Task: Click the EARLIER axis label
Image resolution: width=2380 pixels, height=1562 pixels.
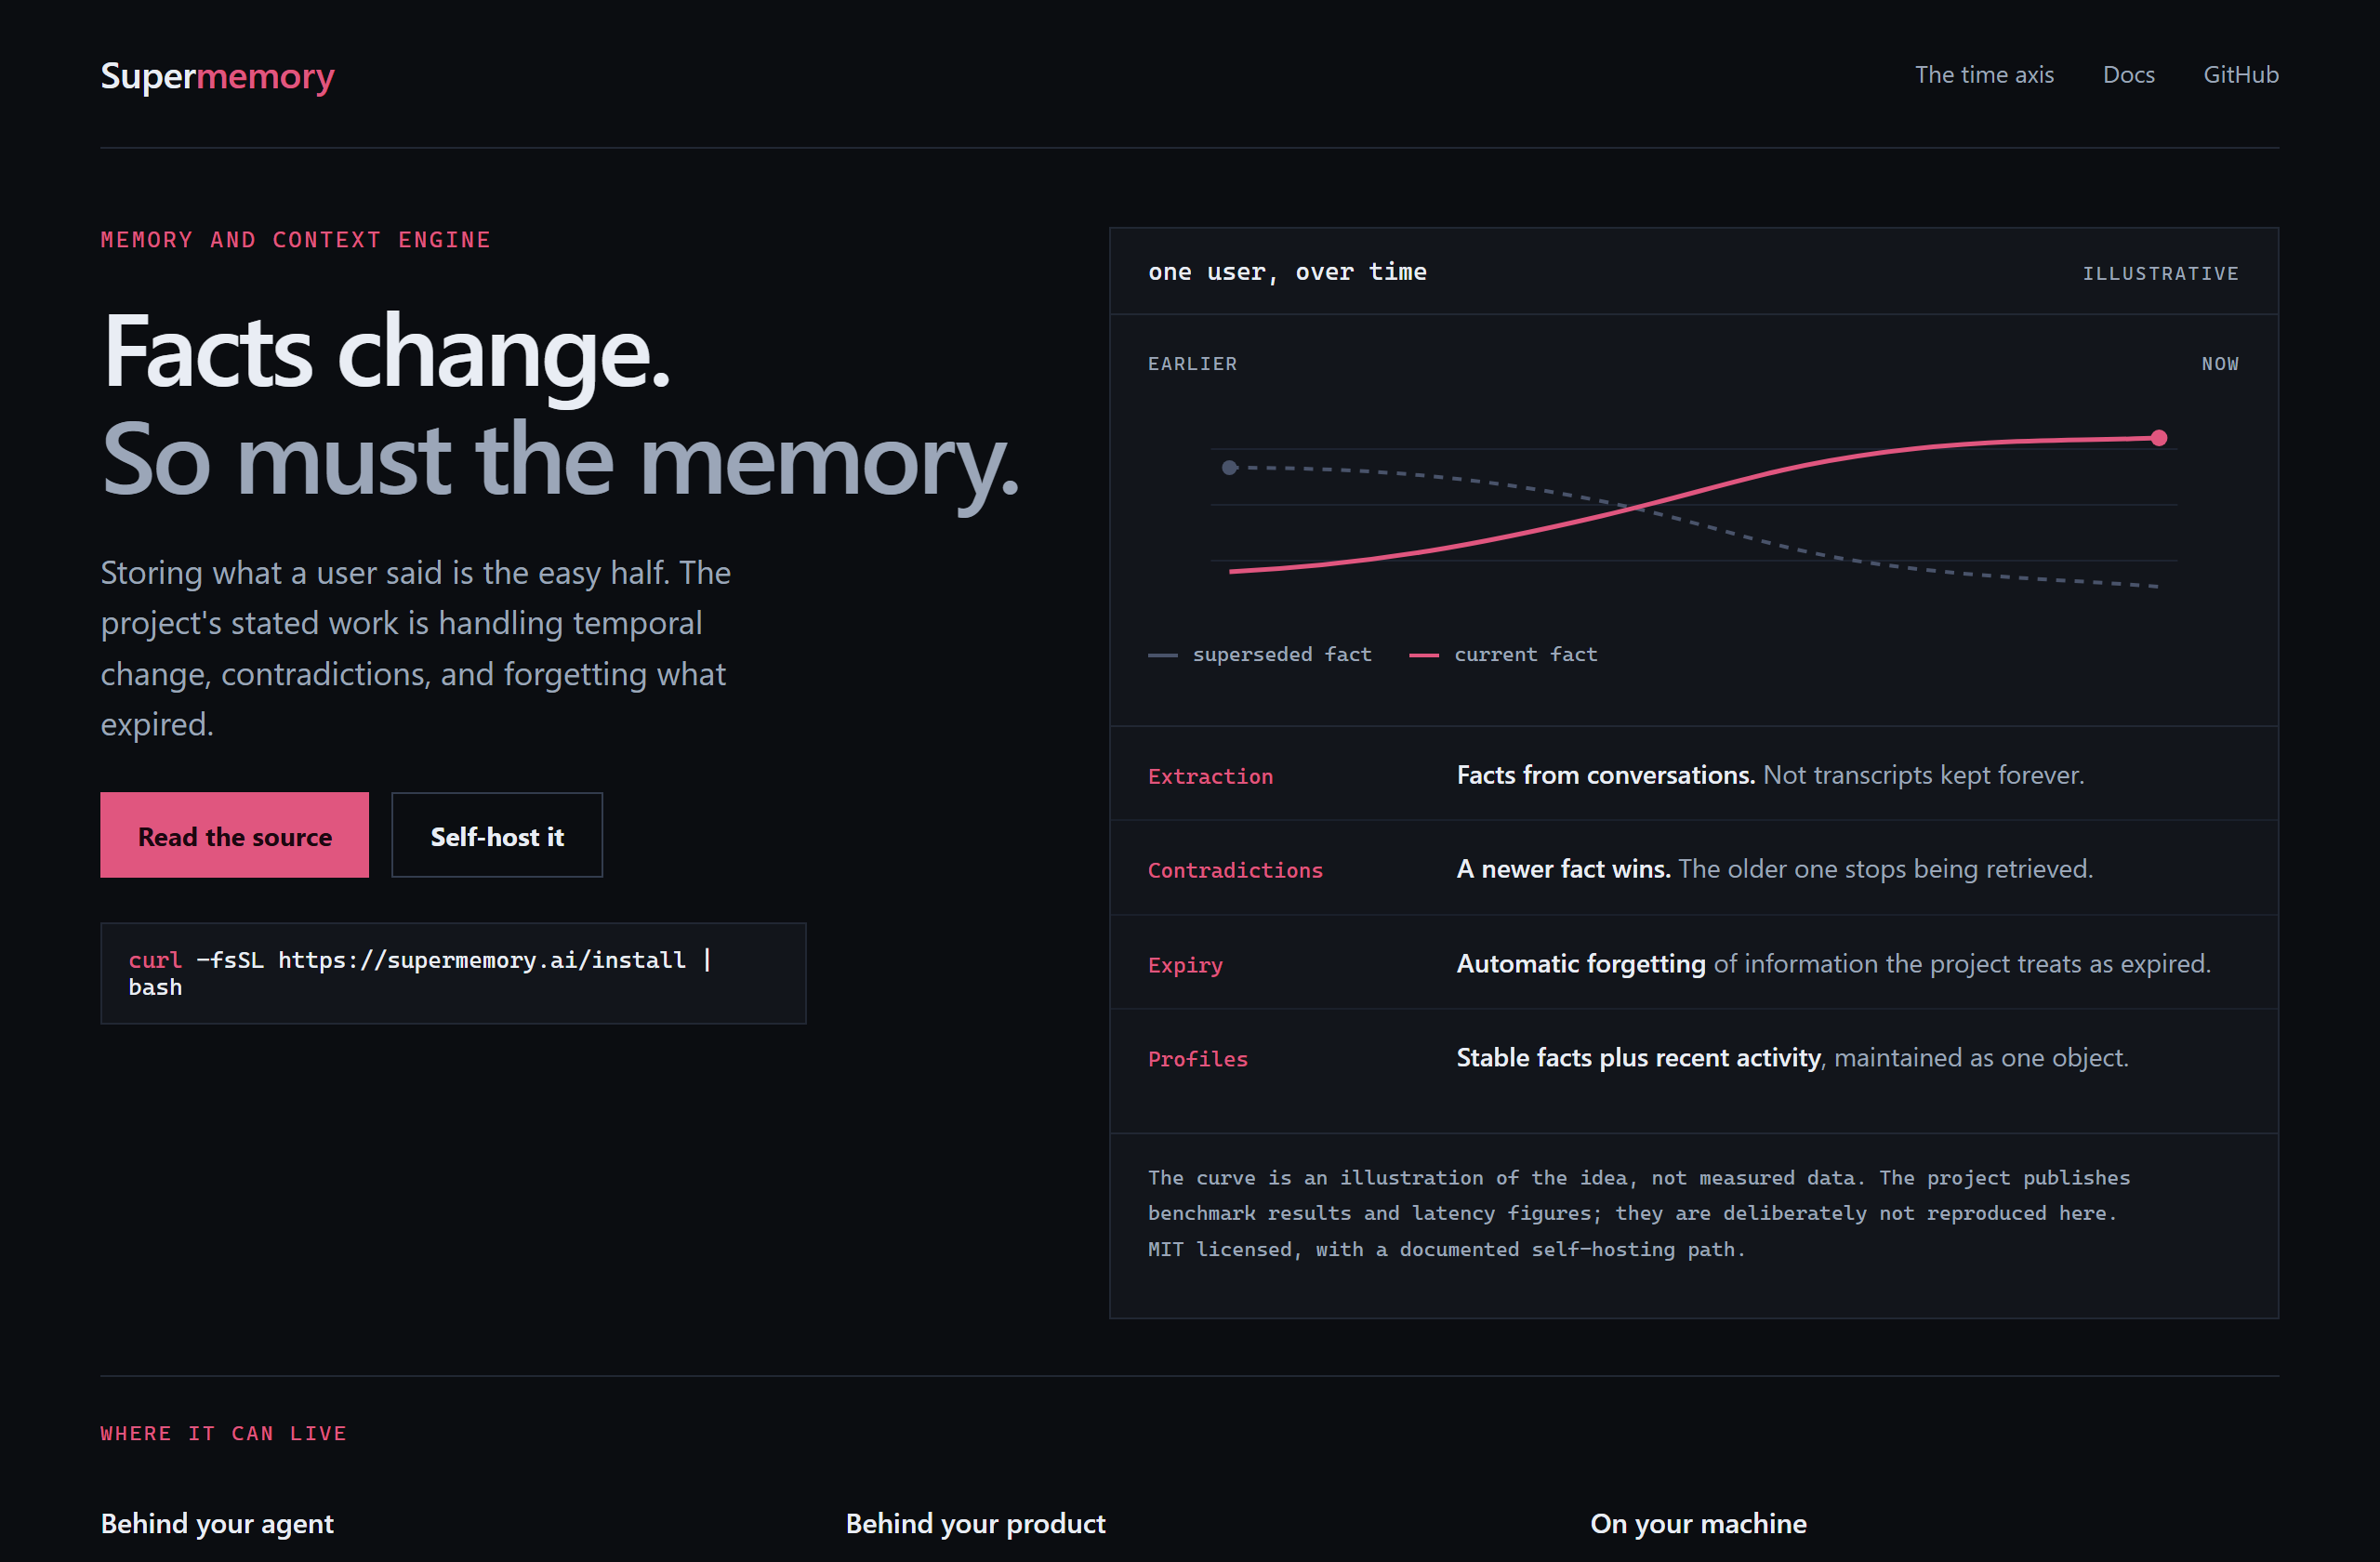Action: tap(1192, 364)
